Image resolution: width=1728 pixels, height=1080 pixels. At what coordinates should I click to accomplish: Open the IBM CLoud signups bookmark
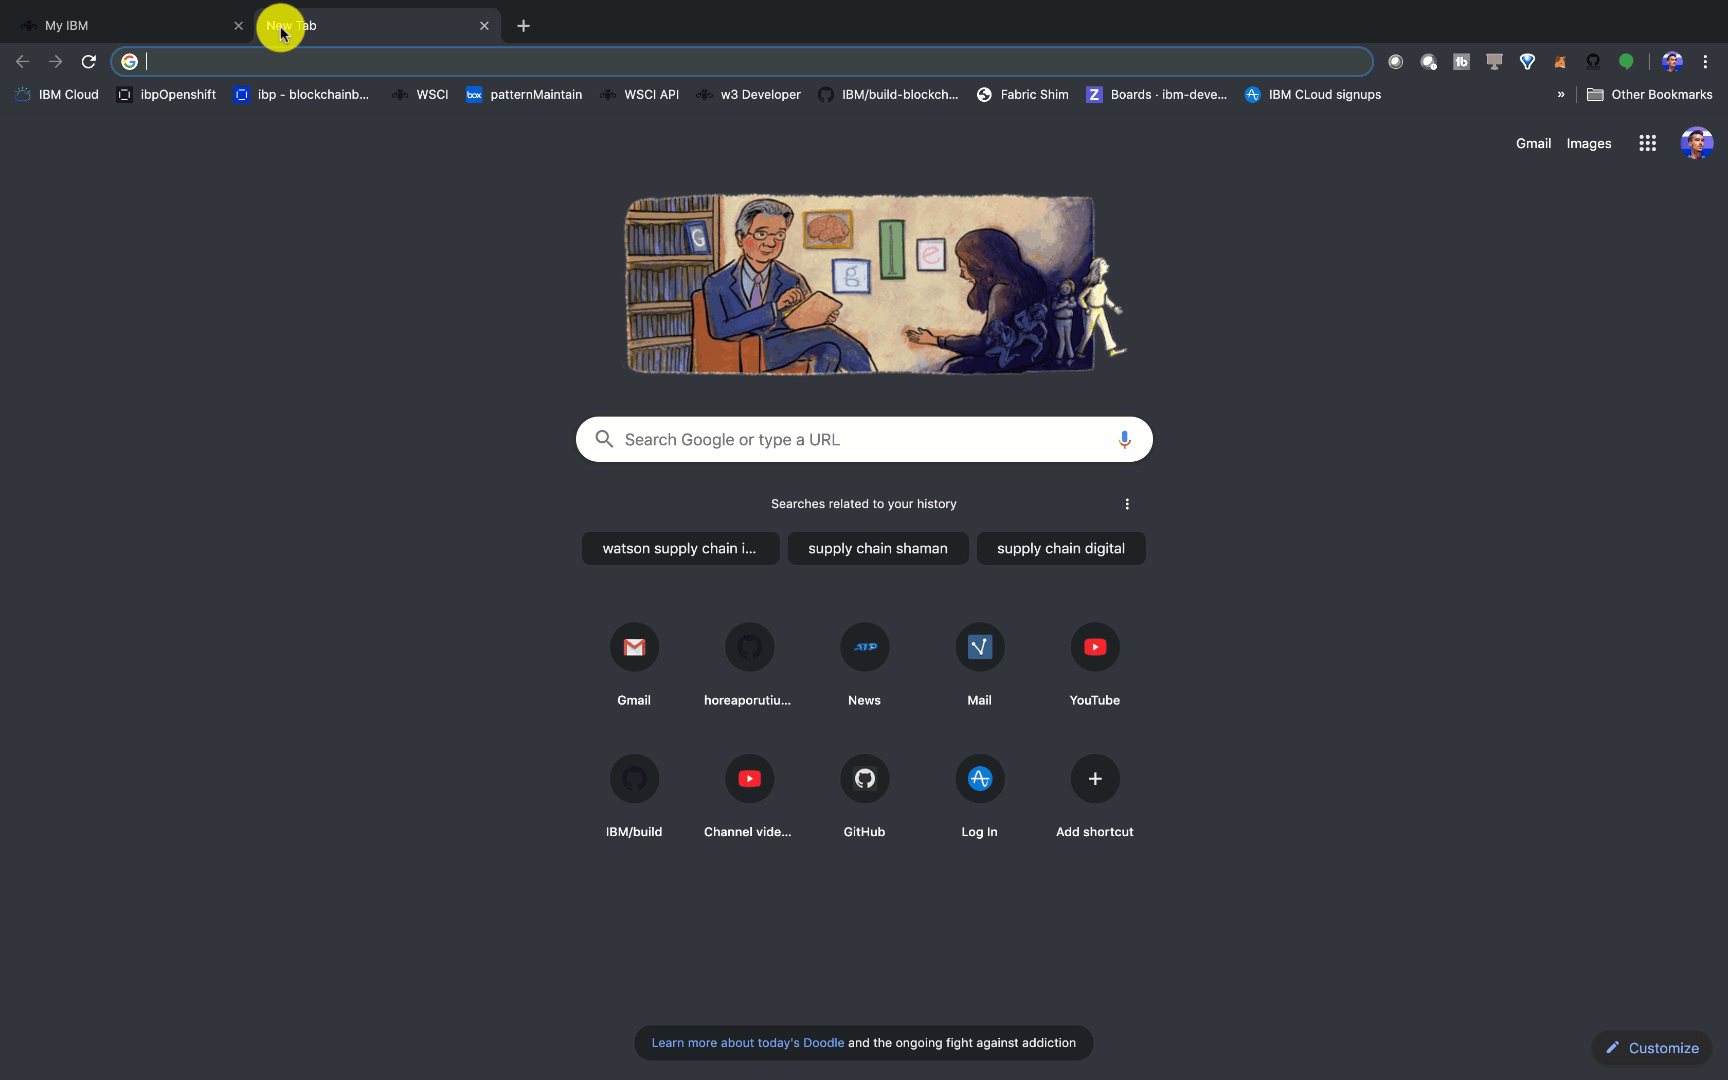[1313, 95]
